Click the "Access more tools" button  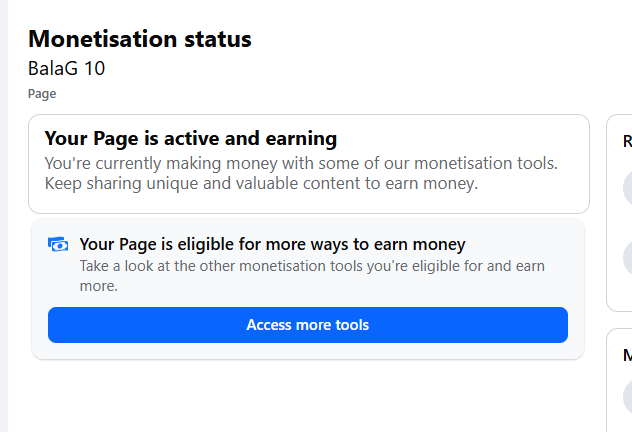pyautogui.click(x=307, y=325)
